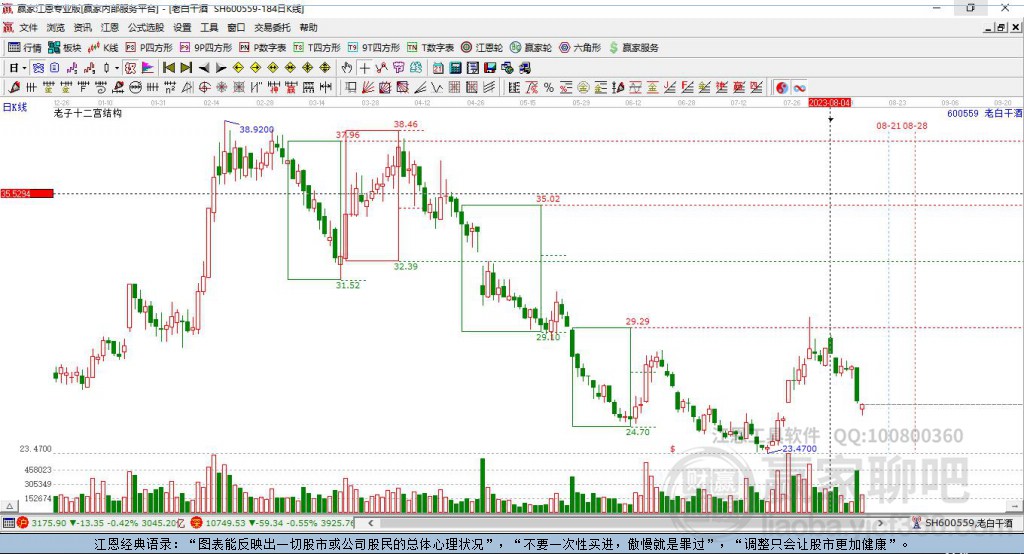Click the 600559 stock code label
Viewport: 1024px width, 554px height.
coord(963,113)
